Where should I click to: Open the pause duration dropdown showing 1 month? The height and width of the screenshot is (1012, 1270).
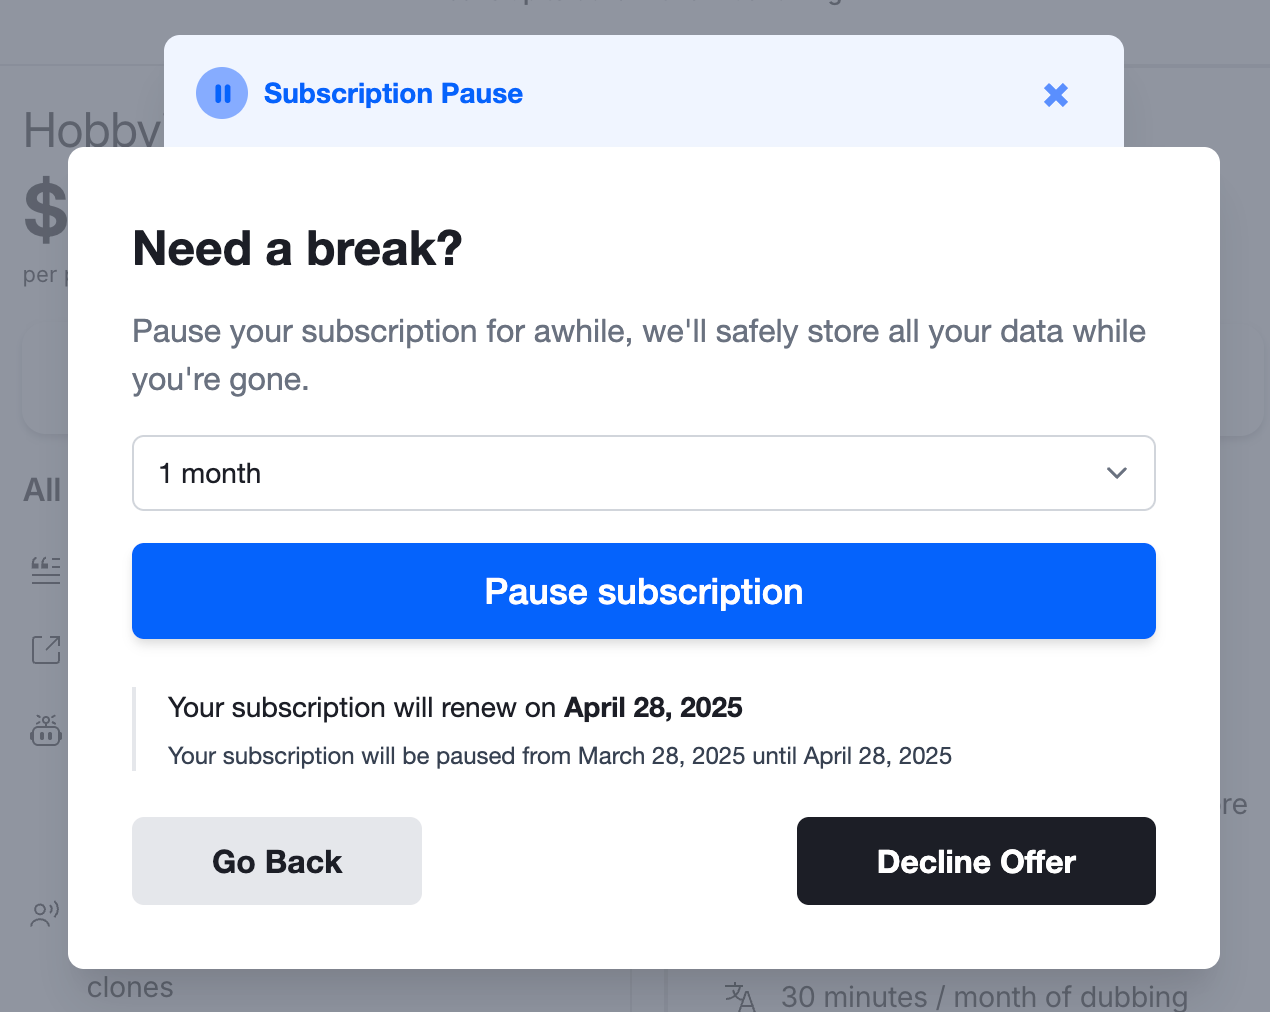tap(643, 473)
